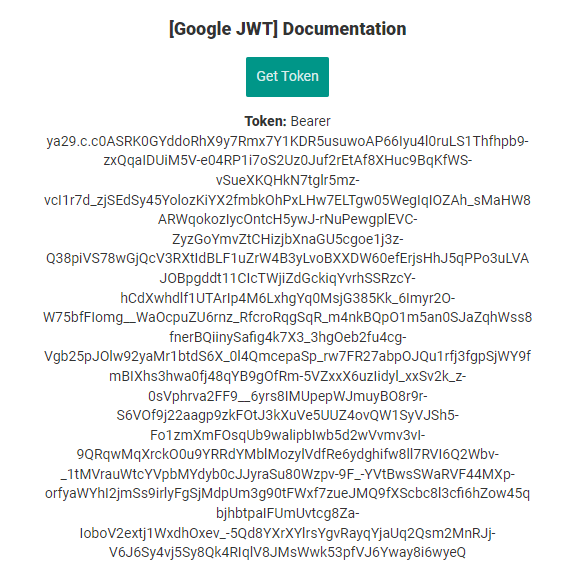This screenshot has width=567, height=578.
Task: Click the Google JWT Documentation heading
Action: click(x=288, y=29)
